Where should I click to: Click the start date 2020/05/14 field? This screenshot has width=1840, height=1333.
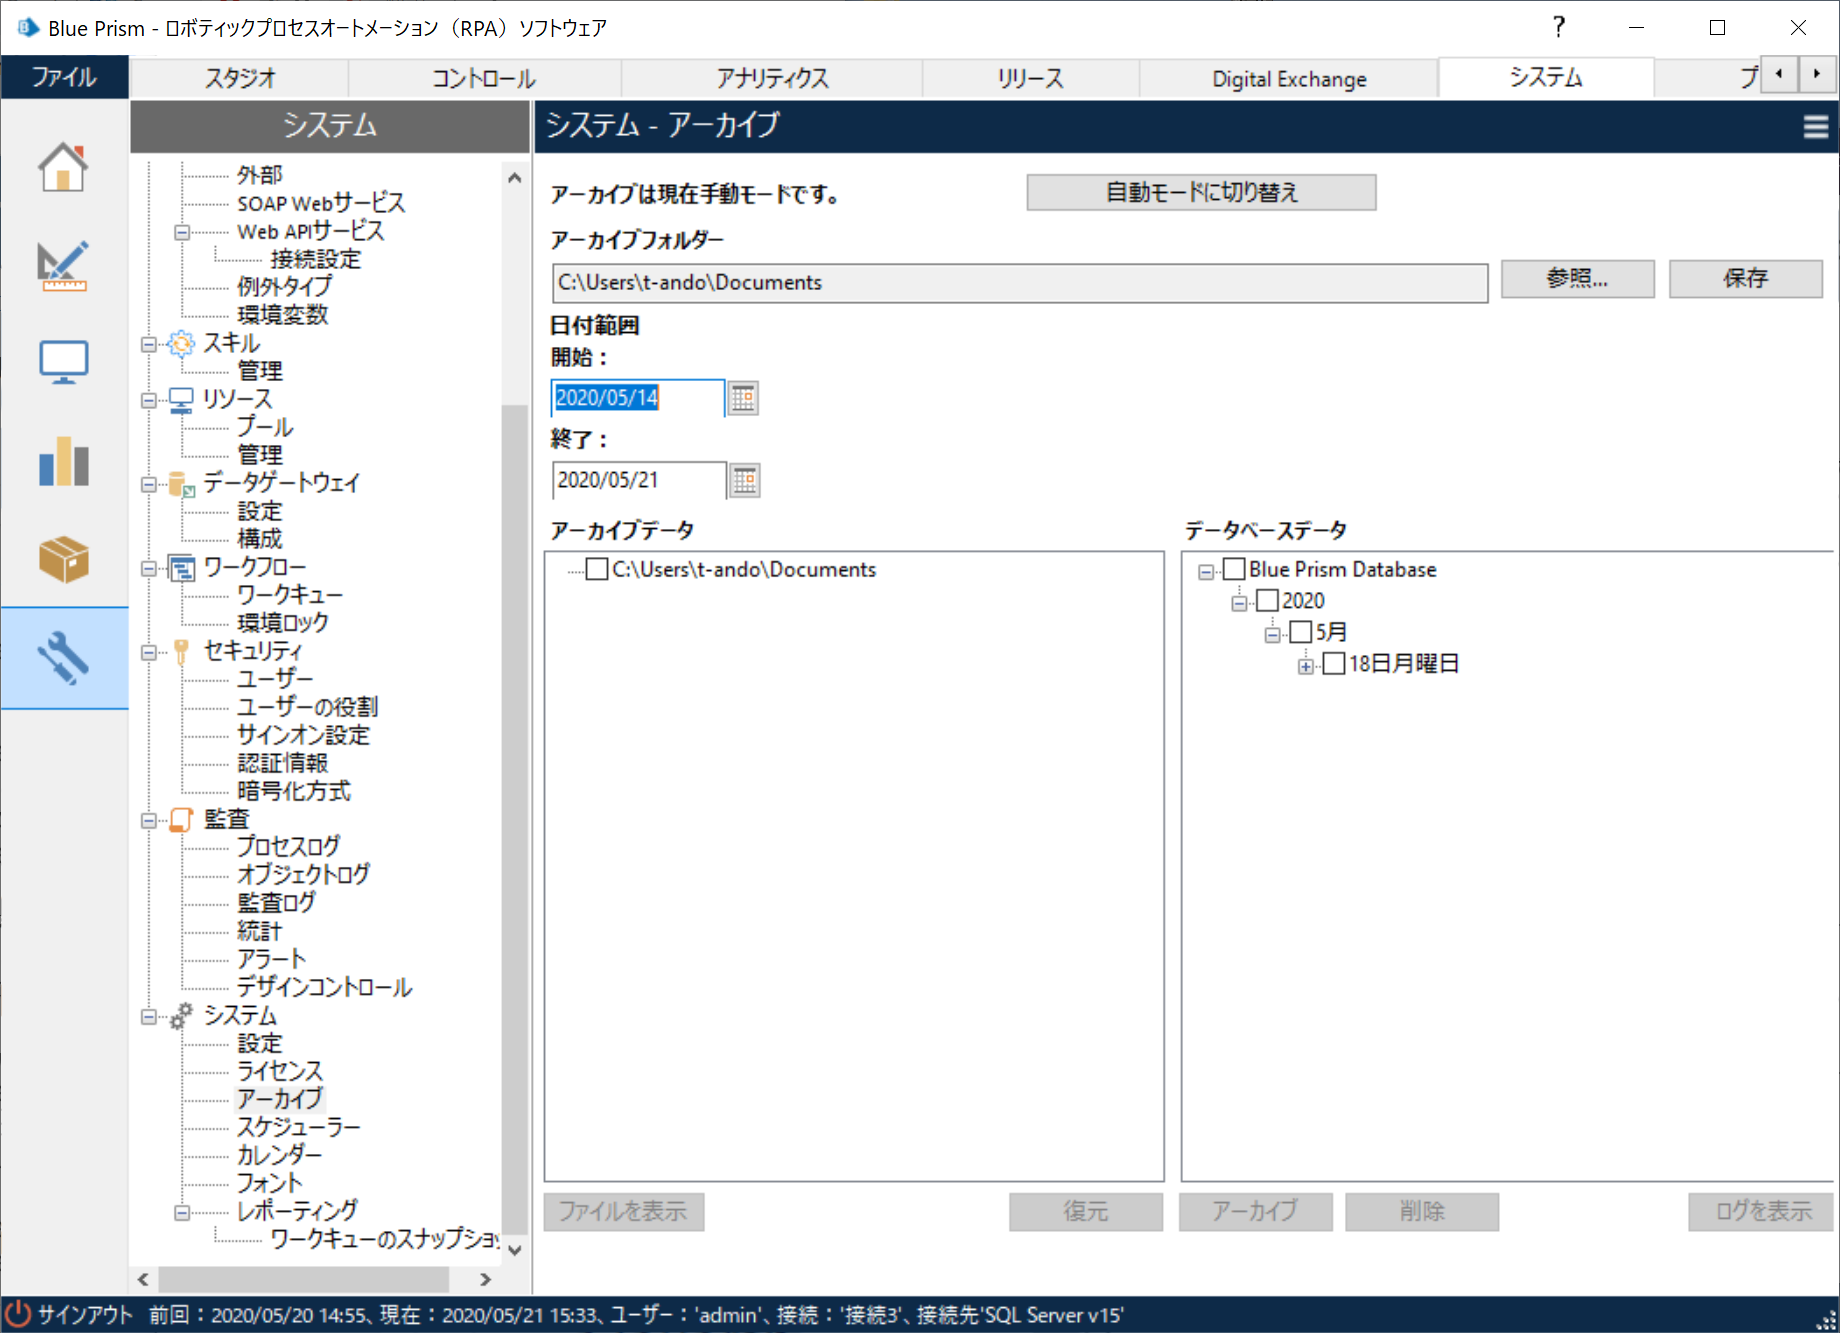[638, 398]
